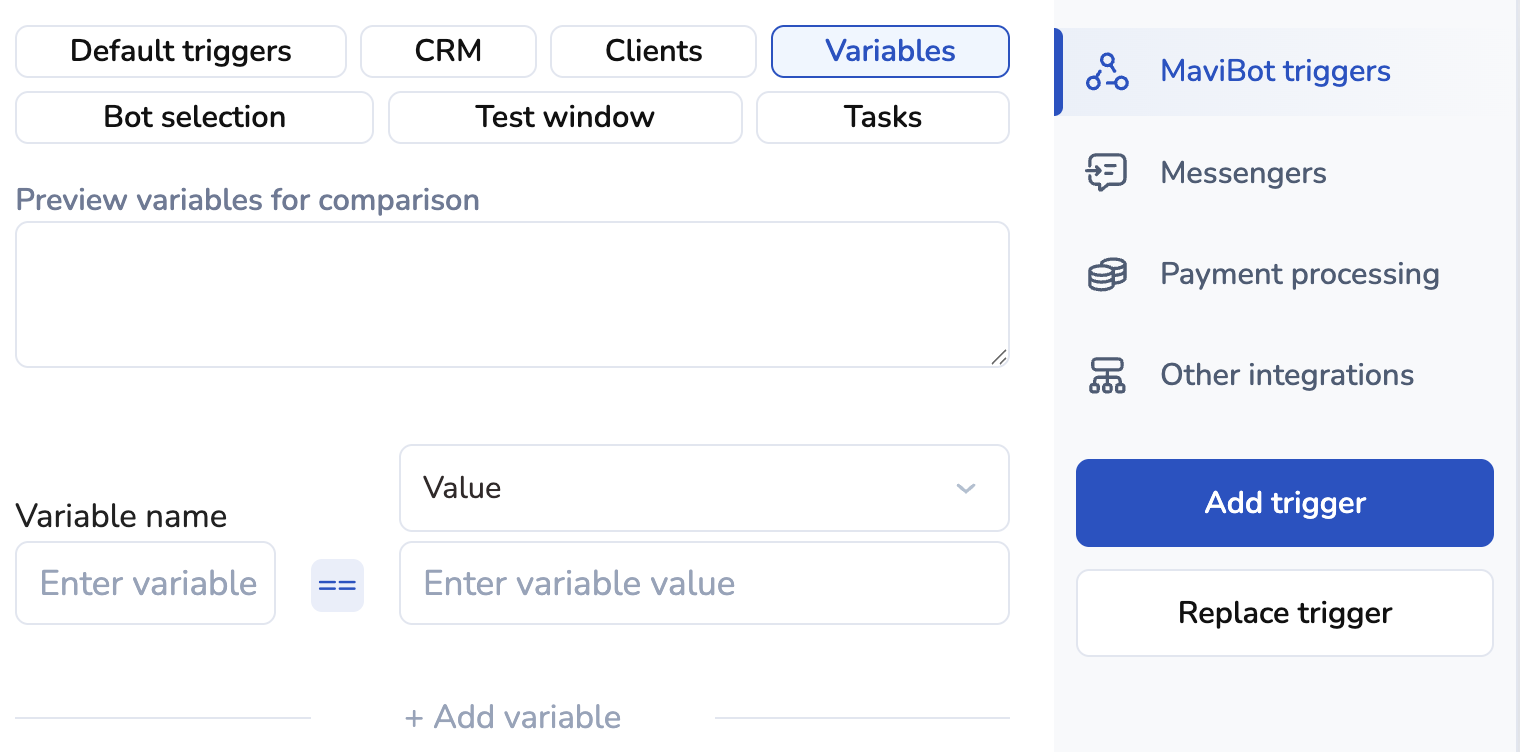Click the Enter variable name field

click(146, 583)
